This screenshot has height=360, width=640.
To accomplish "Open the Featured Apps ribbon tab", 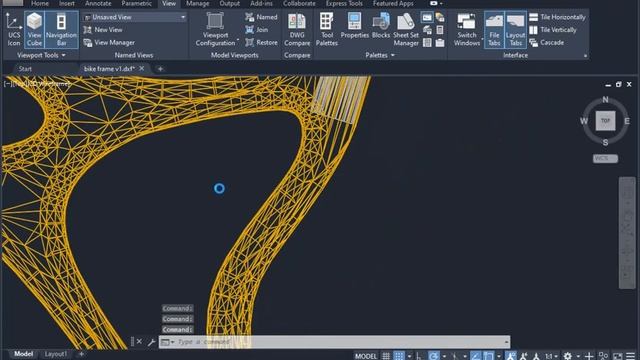I will click(393, 4).
